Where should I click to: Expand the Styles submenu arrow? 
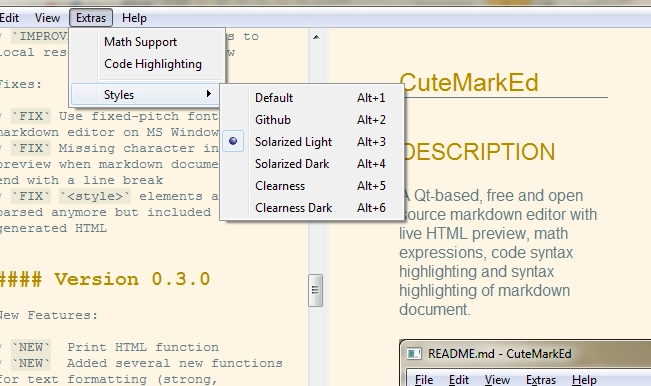point(209,94)
